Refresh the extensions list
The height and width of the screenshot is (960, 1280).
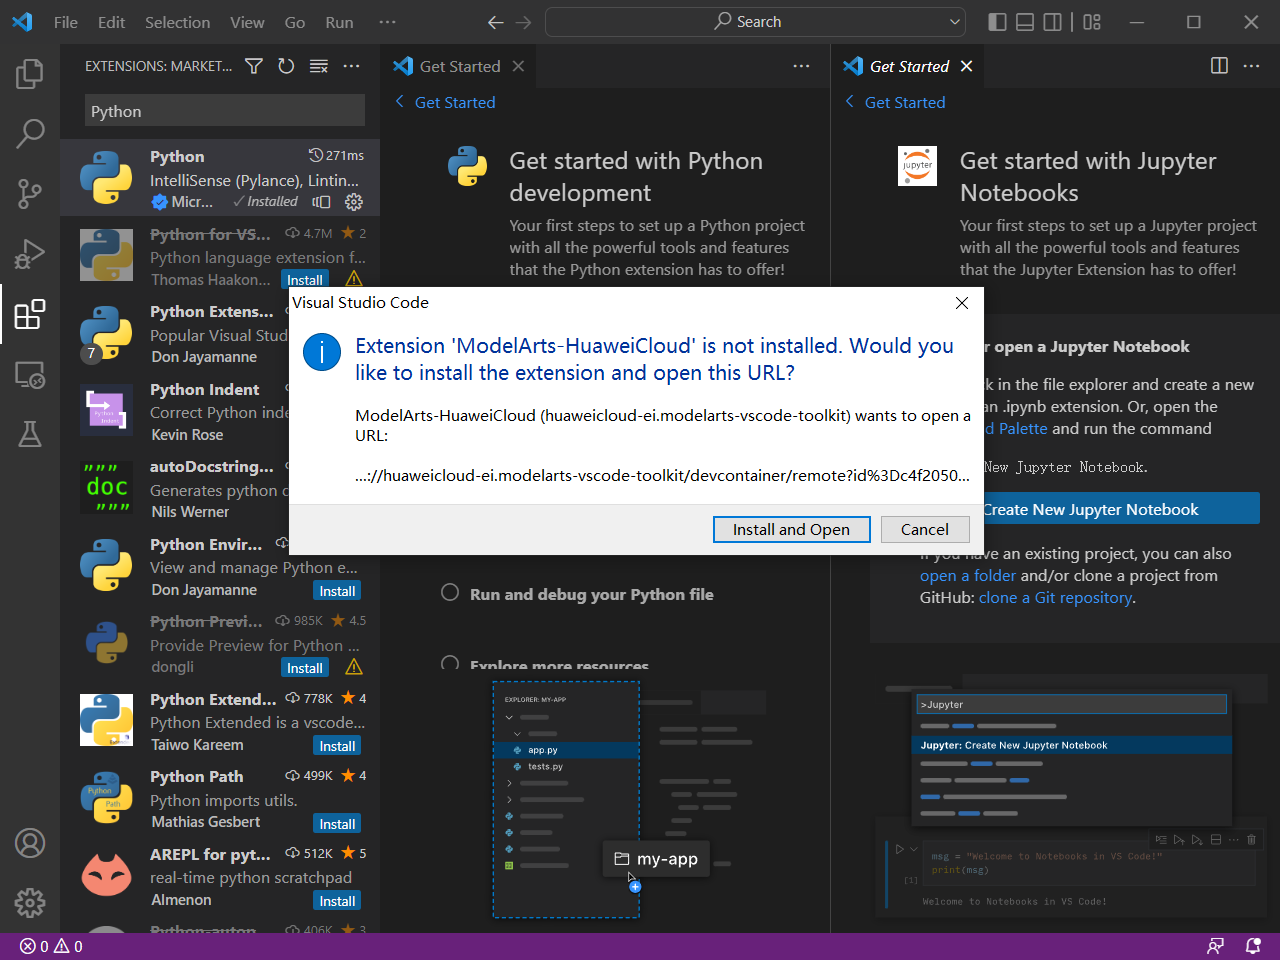click(286, 66)
